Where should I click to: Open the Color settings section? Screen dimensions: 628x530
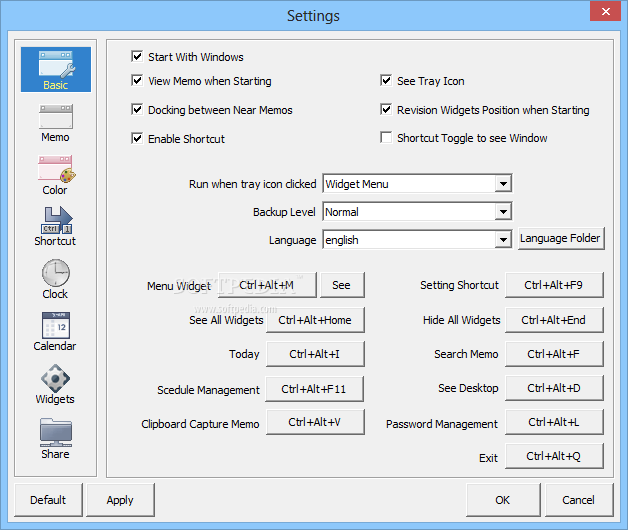click(56, 175)
